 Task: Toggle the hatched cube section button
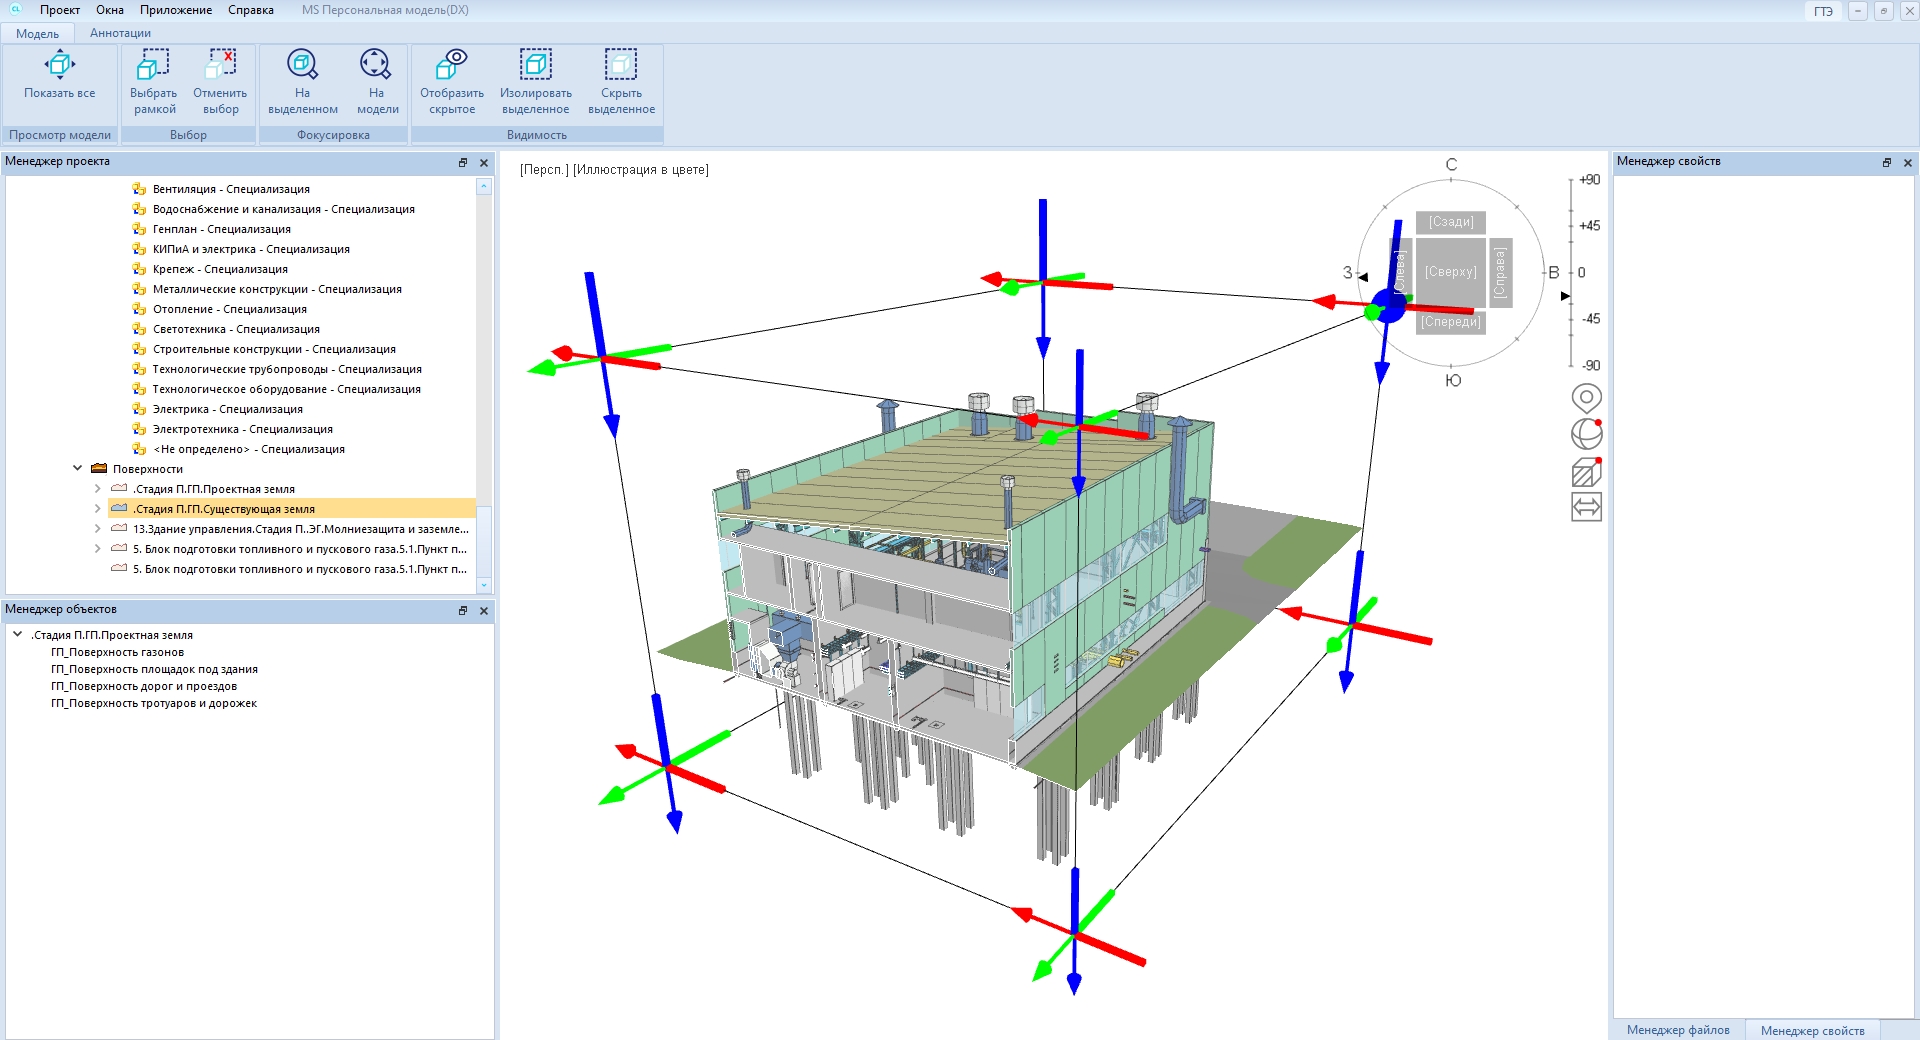point(1586,471)
